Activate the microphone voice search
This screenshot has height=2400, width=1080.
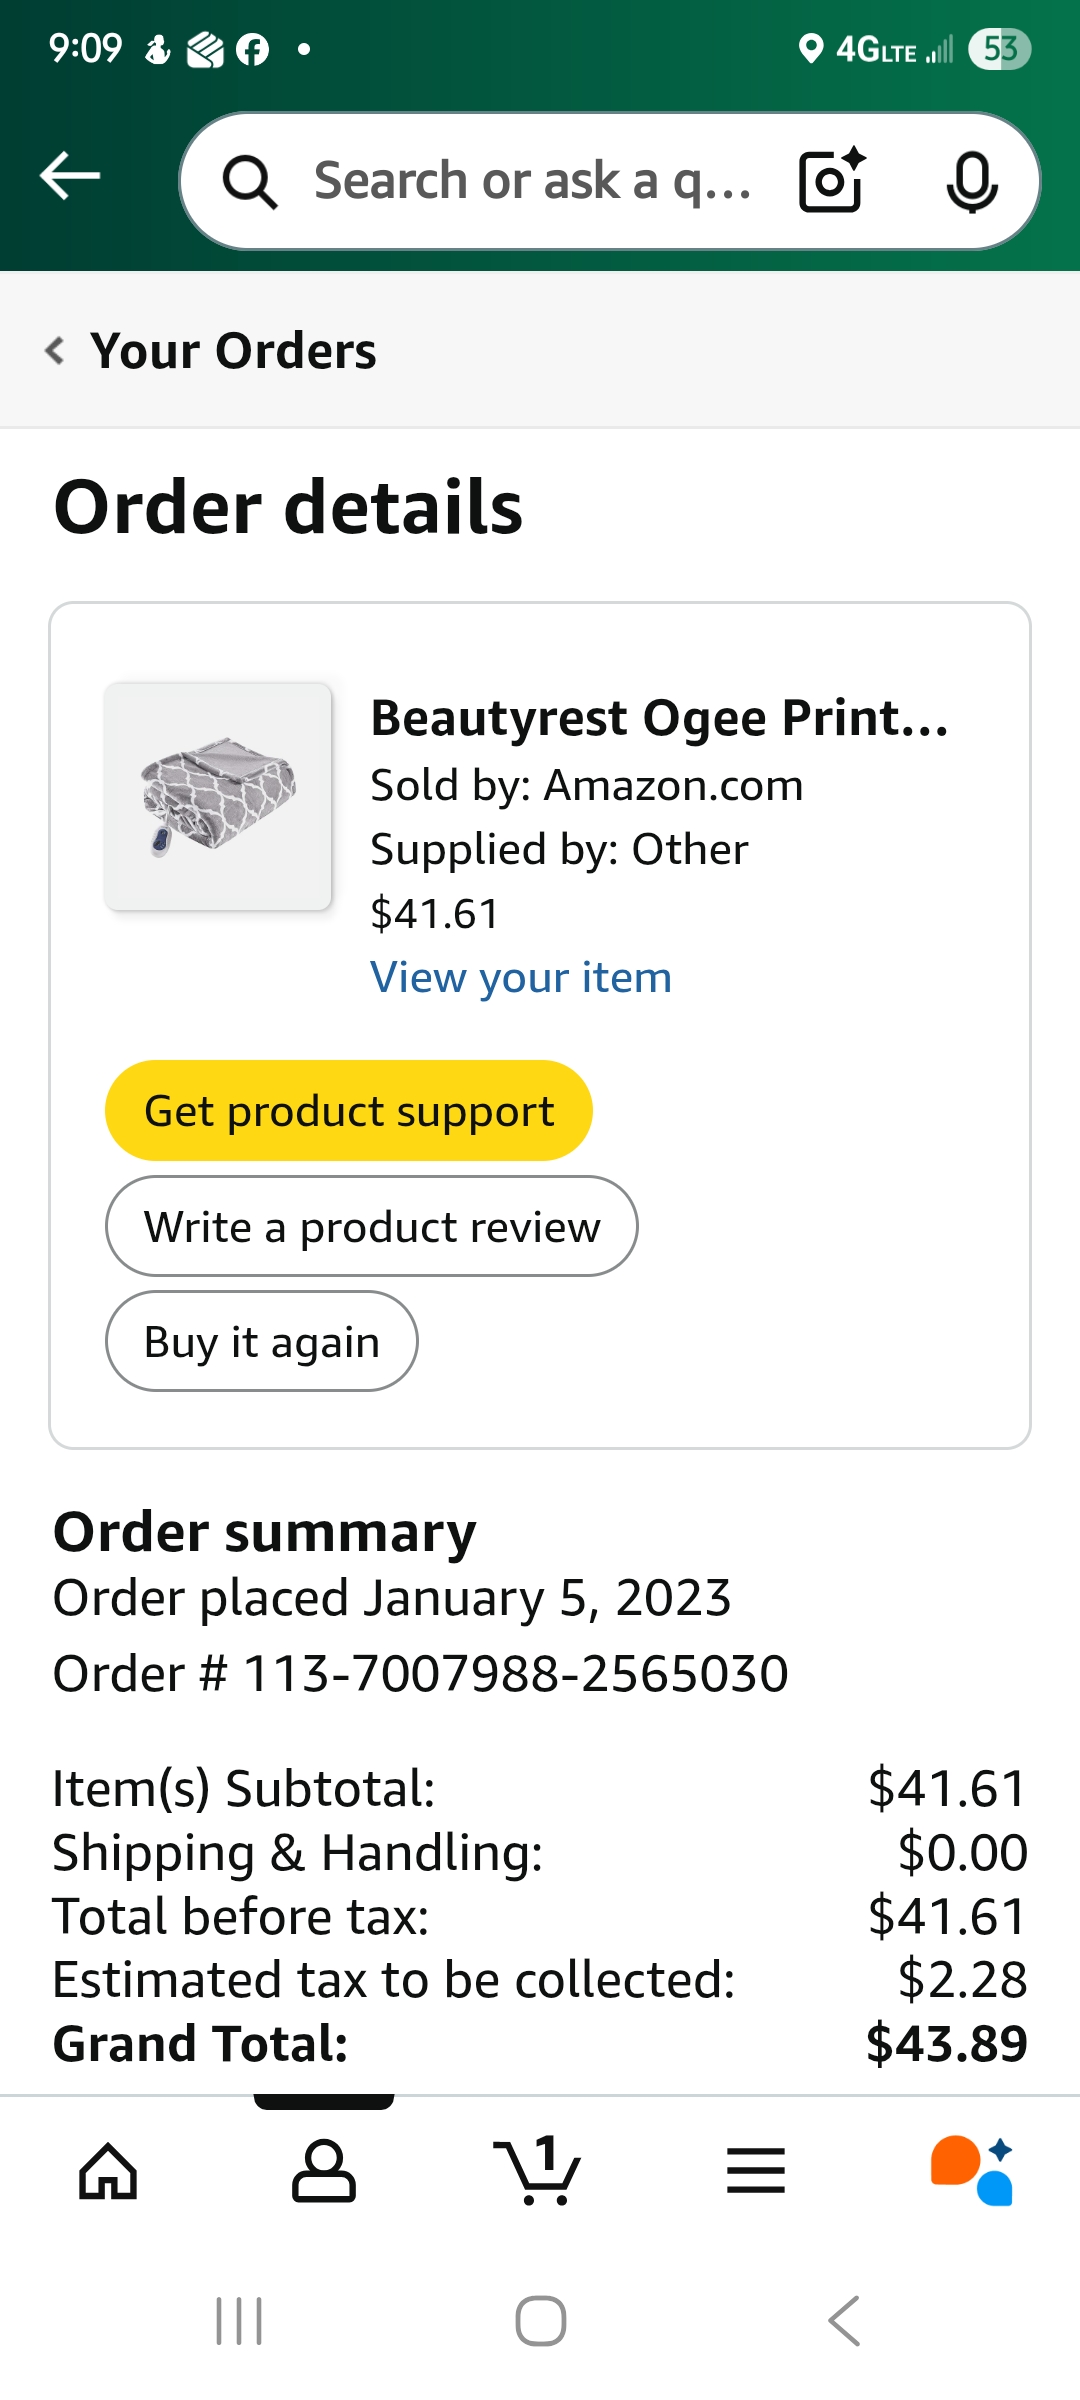pos(972,182)
